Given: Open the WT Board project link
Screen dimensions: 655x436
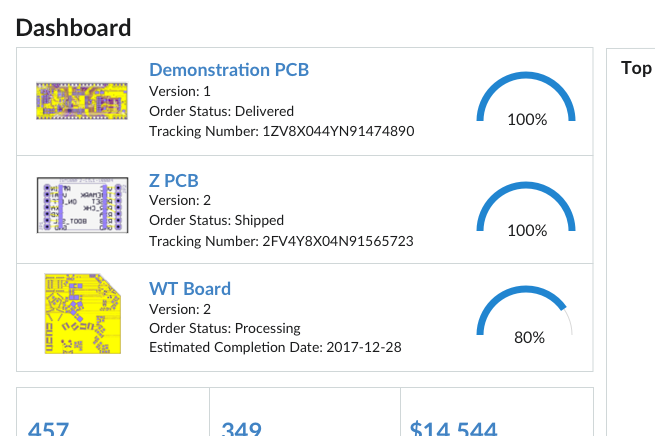Looking at the screenshot, I should point(190,289).
